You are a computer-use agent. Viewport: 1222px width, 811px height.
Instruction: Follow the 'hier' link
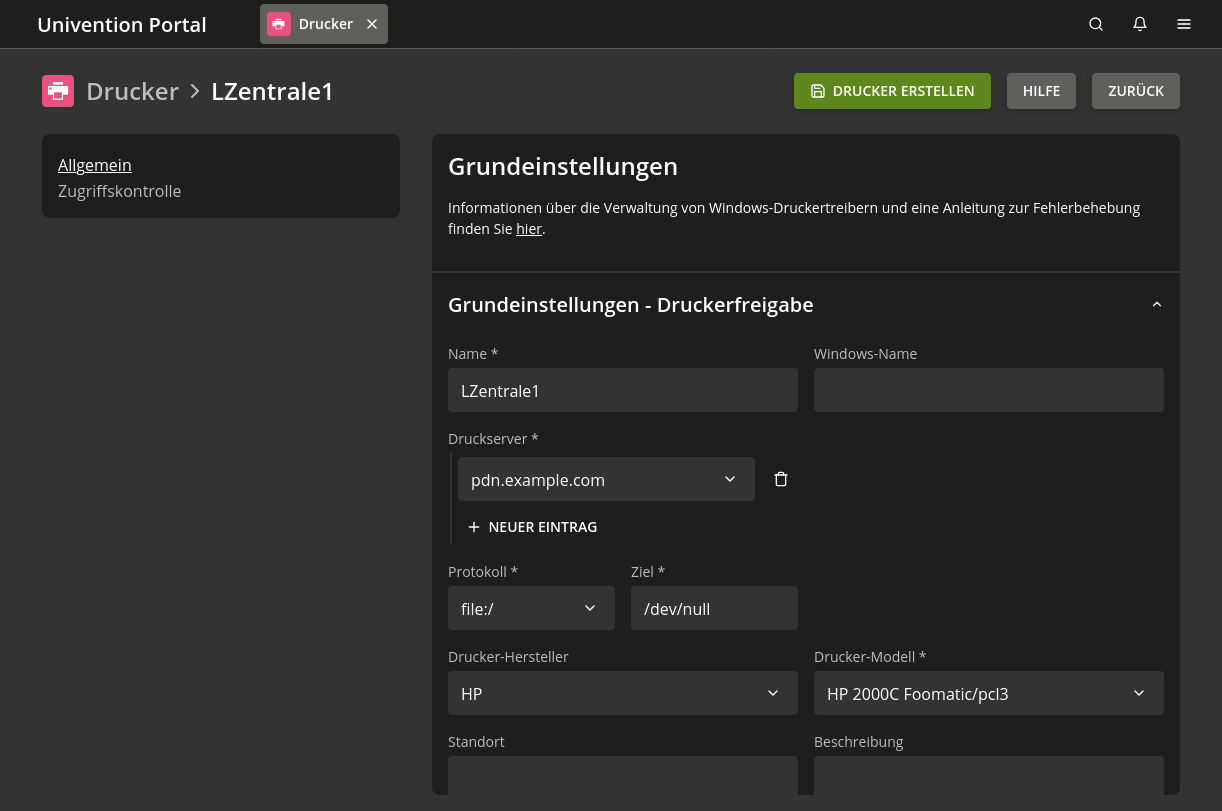tap(528, 229)
